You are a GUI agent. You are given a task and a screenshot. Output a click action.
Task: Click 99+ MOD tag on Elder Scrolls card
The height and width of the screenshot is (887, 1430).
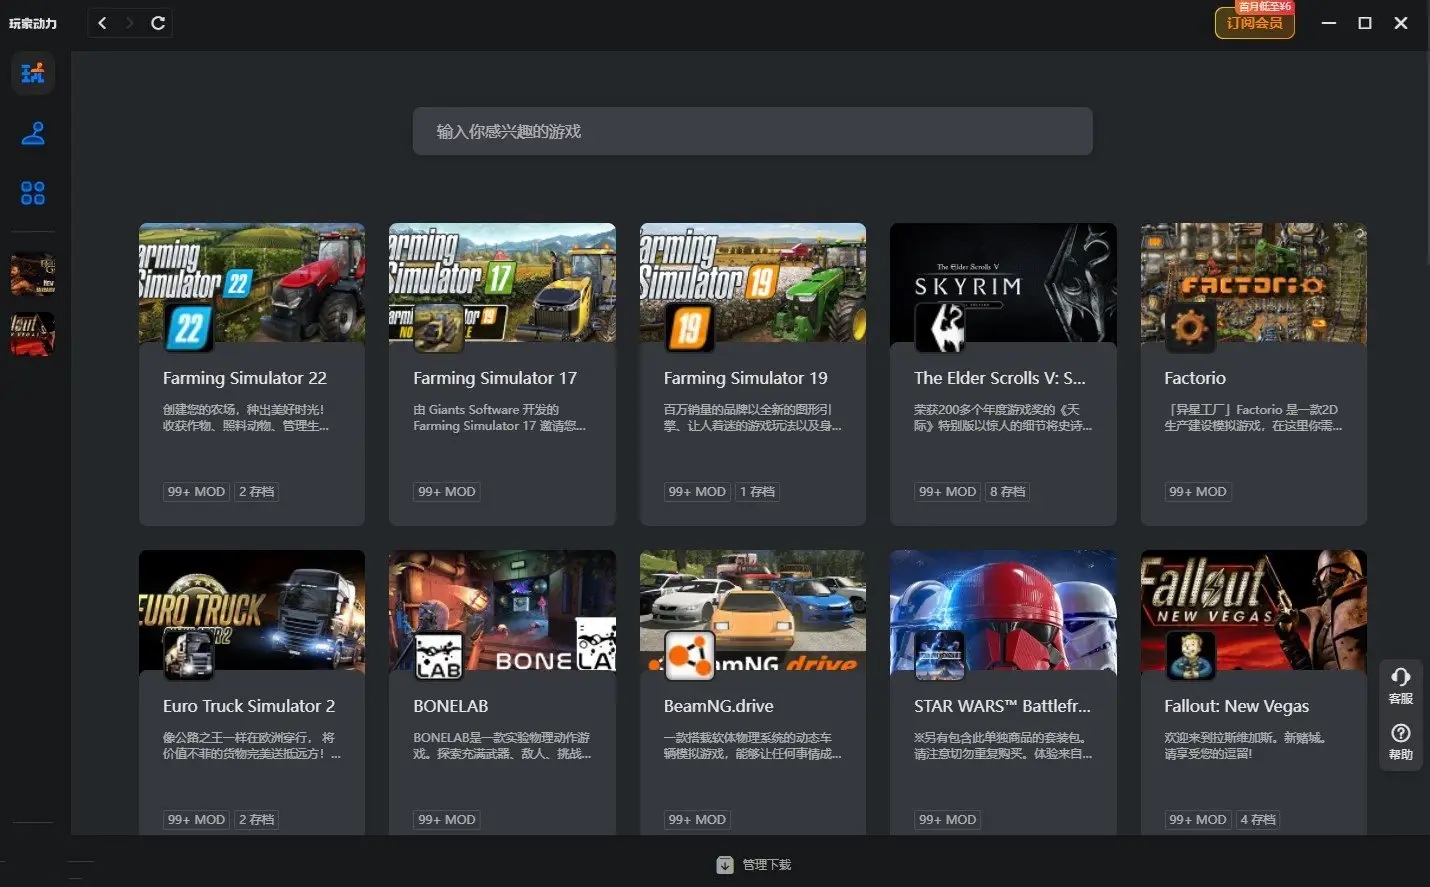947,491
